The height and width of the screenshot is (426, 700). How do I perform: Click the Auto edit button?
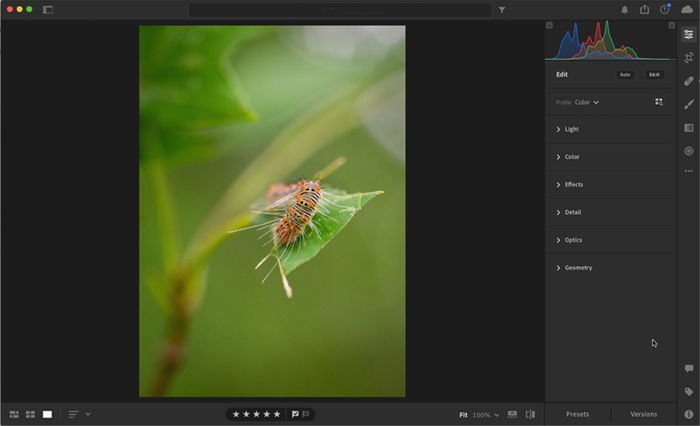[625, 75]
